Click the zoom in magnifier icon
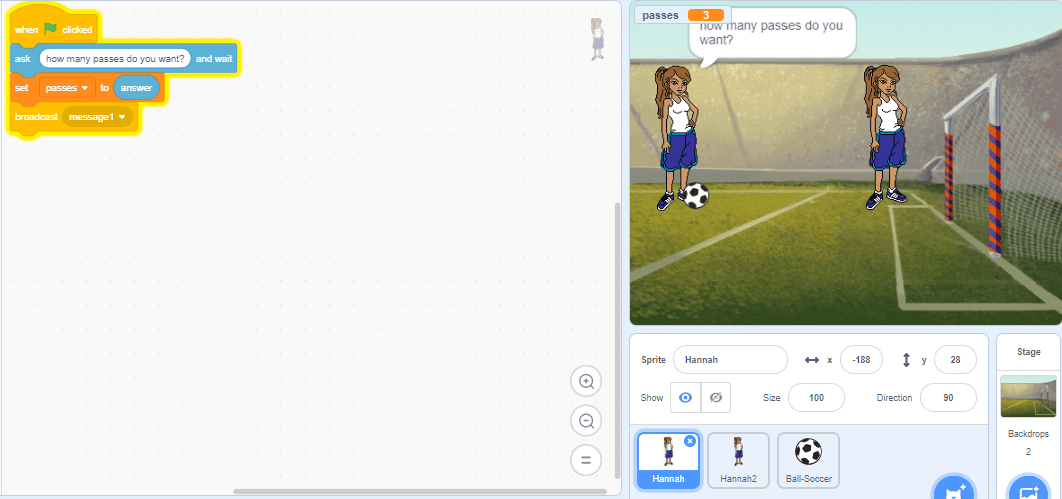This screenshot has height=499, width=1062. (586, 381)
